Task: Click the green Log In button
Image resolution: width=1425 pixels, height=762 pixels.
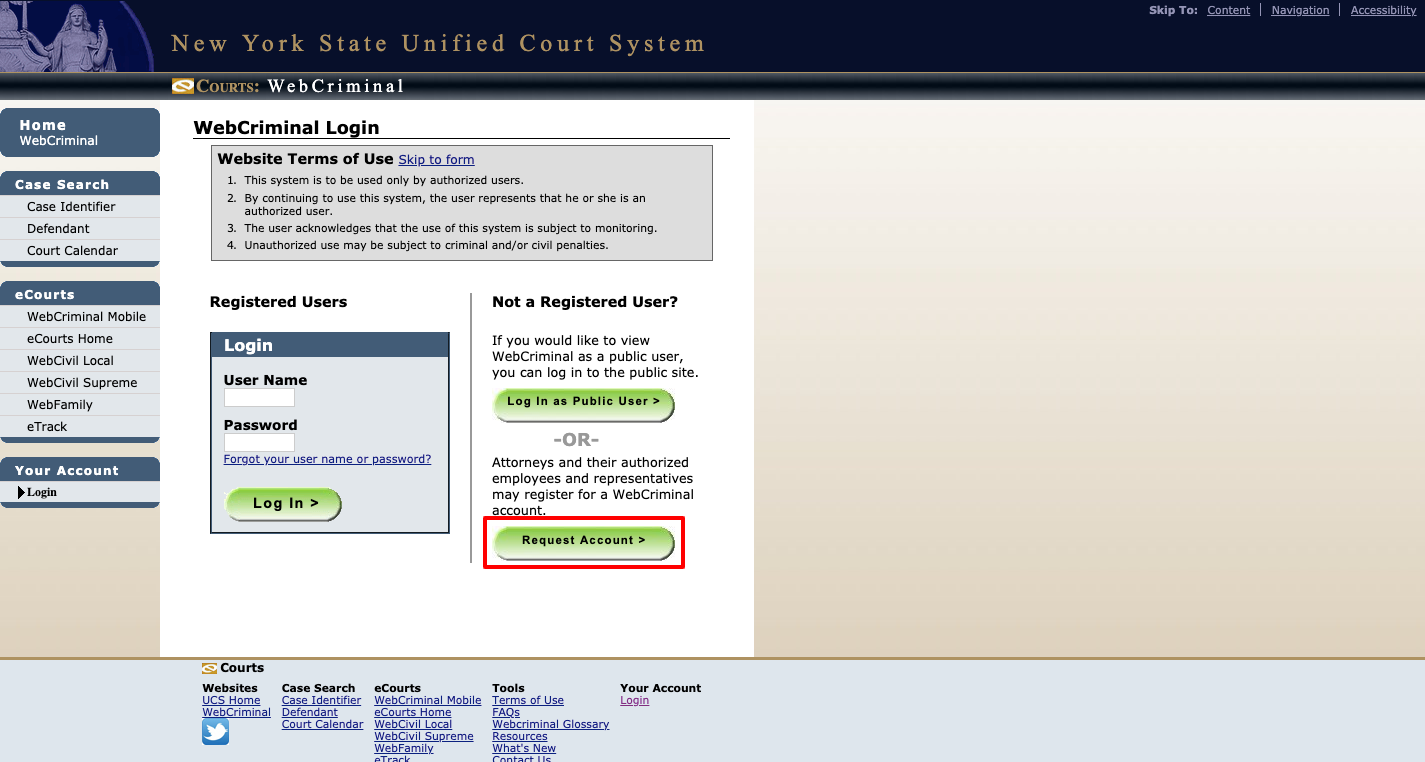Action: [x=284, y=504]
